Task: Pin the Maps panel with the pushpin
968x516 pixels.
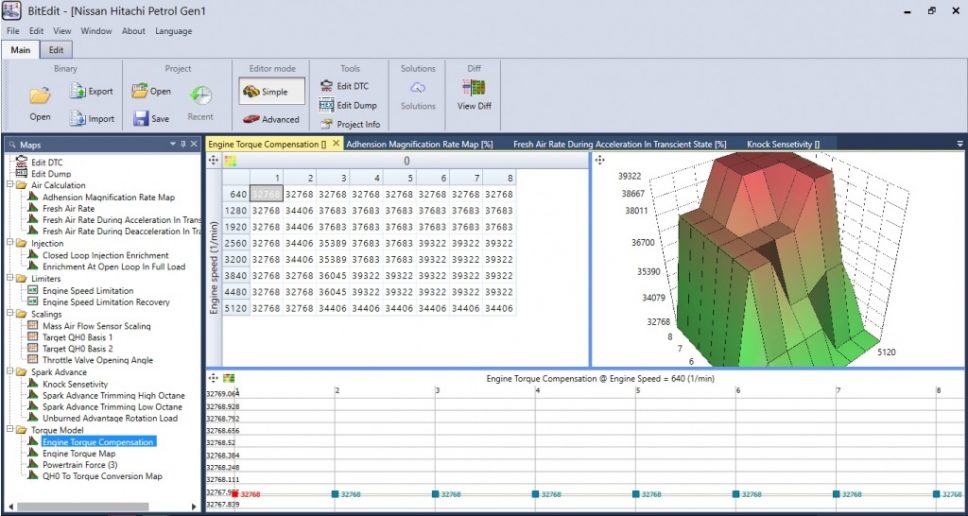Action: click(x=183, y=145)
